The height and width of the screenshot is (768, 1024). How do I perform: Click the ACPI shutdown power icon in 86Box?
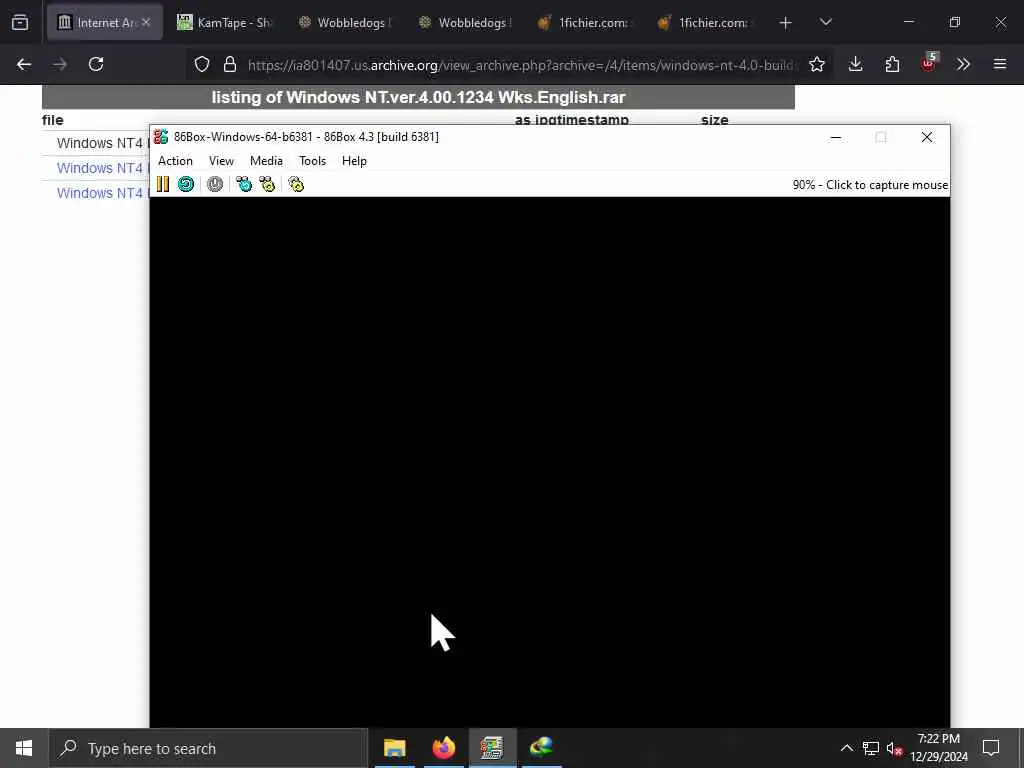click(215, 185)
